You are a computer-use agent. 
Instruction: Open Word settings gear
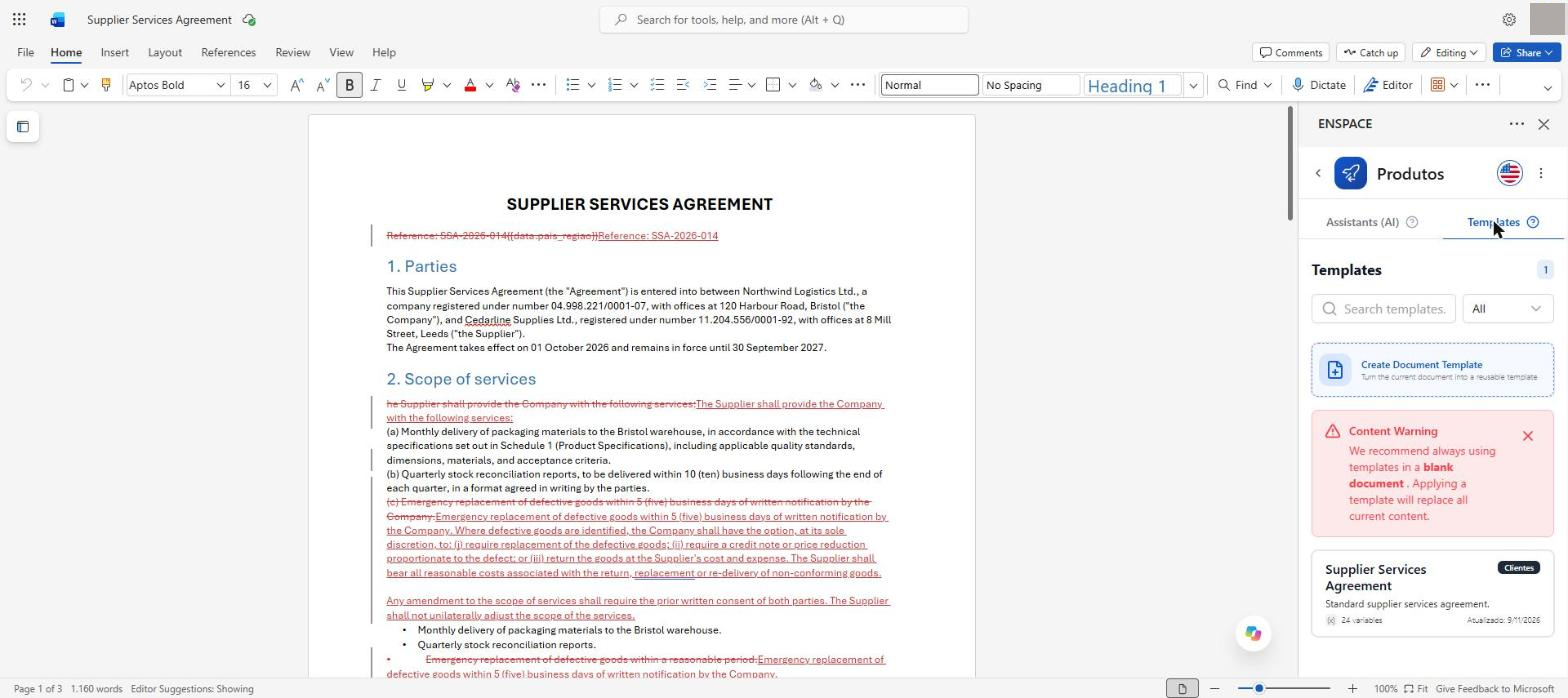point(1509,19)
